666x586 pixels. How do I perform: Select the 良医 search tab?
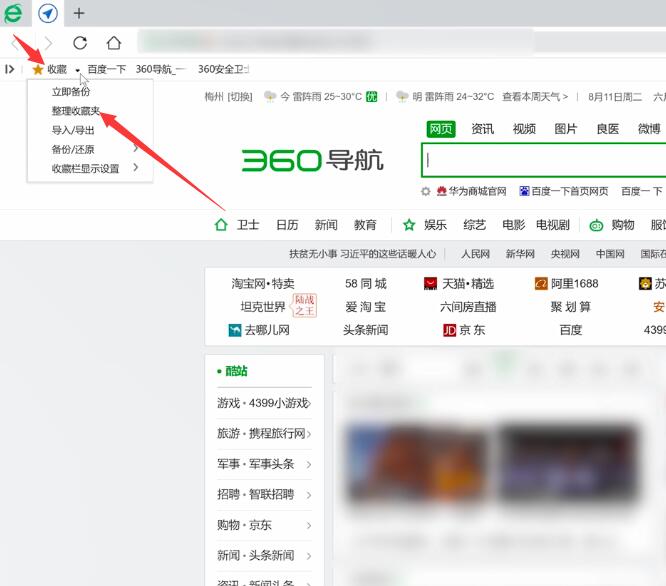tap(607, 129)
